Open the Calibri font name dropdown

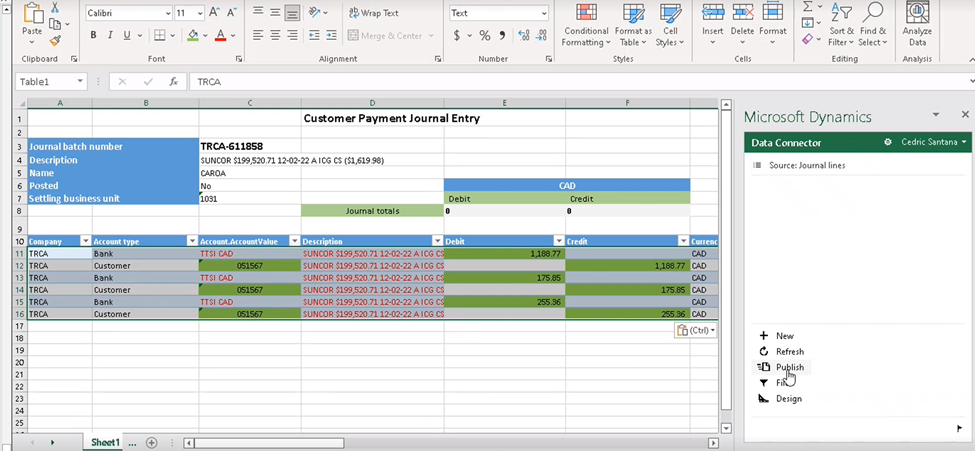click(168, 13)
